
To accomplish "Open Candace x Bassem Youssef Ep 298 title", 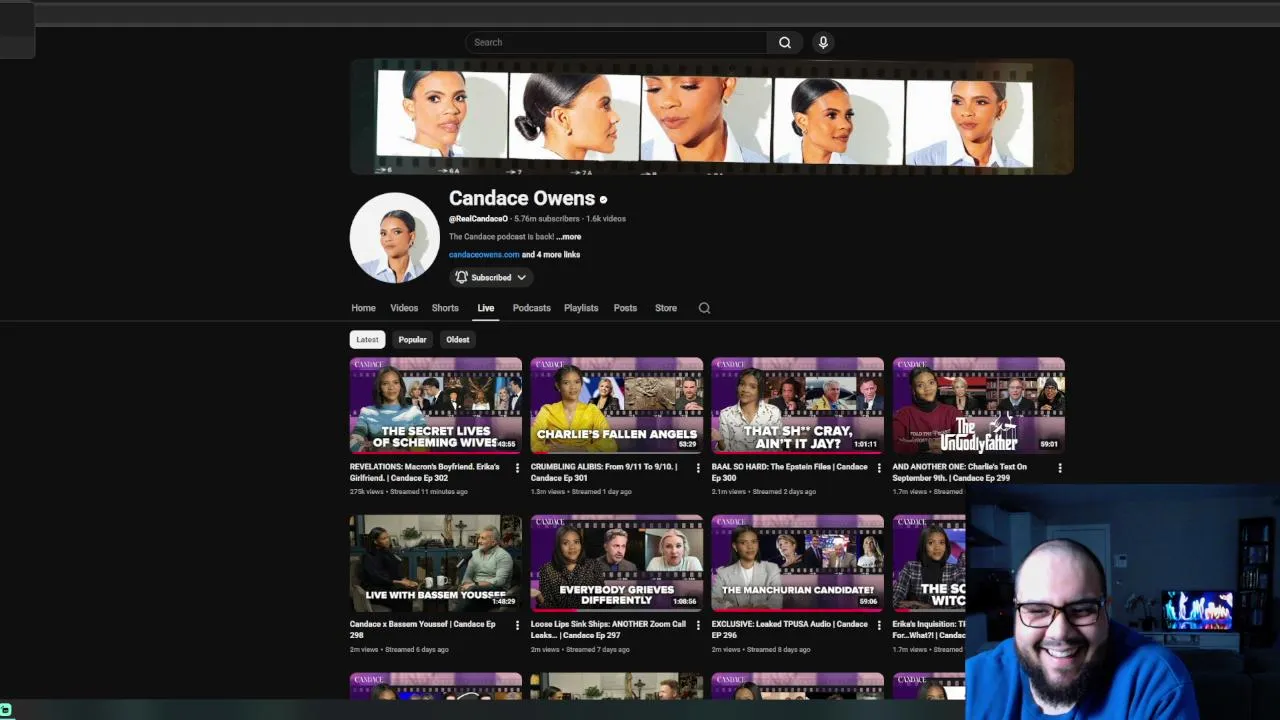I will tap(422, 630).
